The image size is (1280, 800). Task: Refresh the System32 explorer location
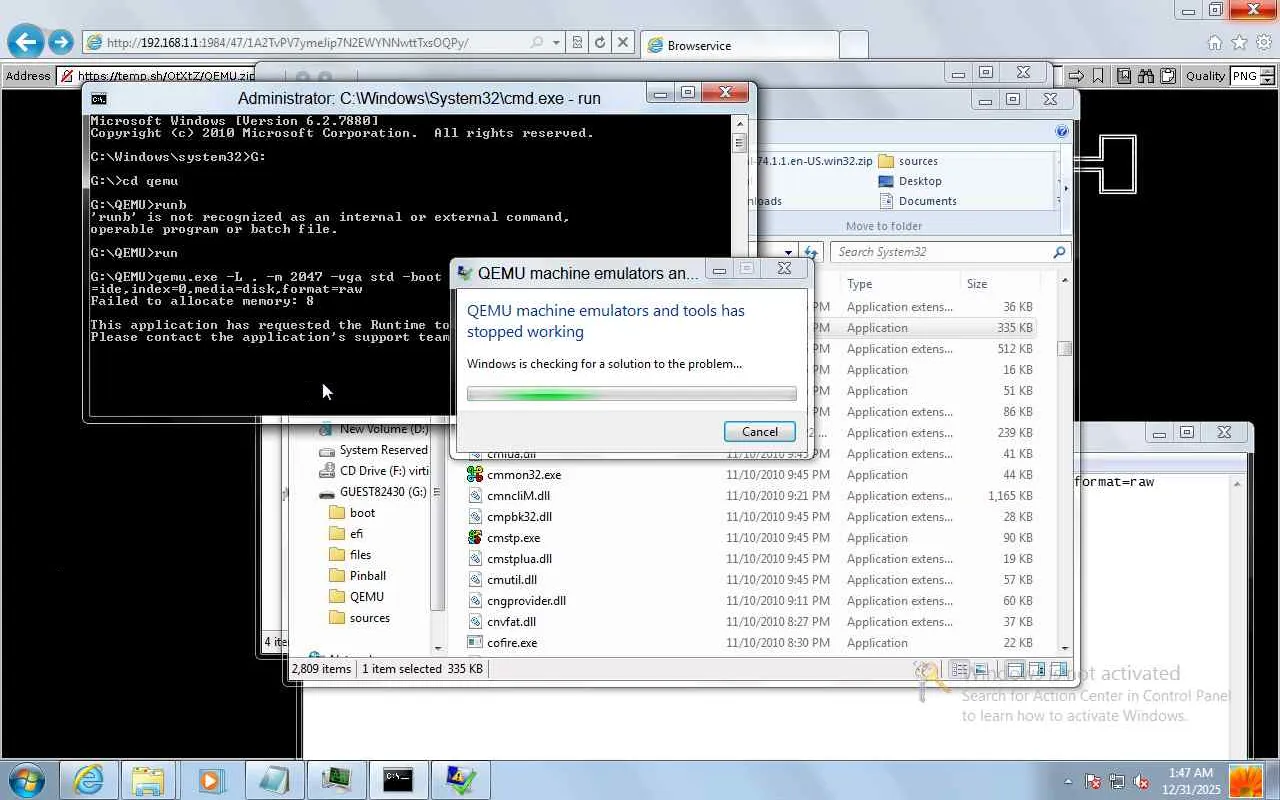pos(812,252)
